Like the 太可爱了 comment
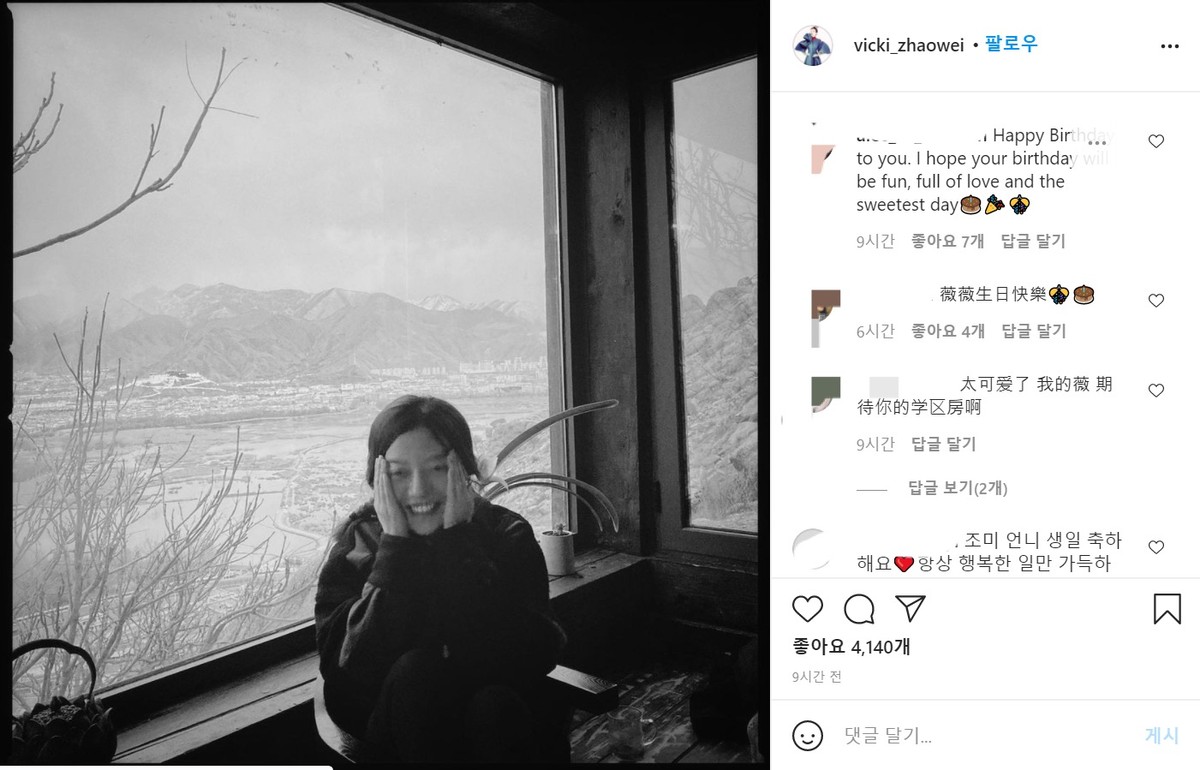This screenshot has width=1200, height=770. 1156,390
